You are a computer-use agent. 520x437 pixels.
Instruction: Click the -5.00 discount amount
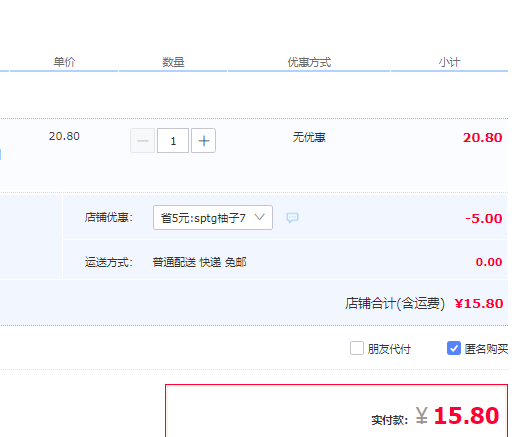484,219
